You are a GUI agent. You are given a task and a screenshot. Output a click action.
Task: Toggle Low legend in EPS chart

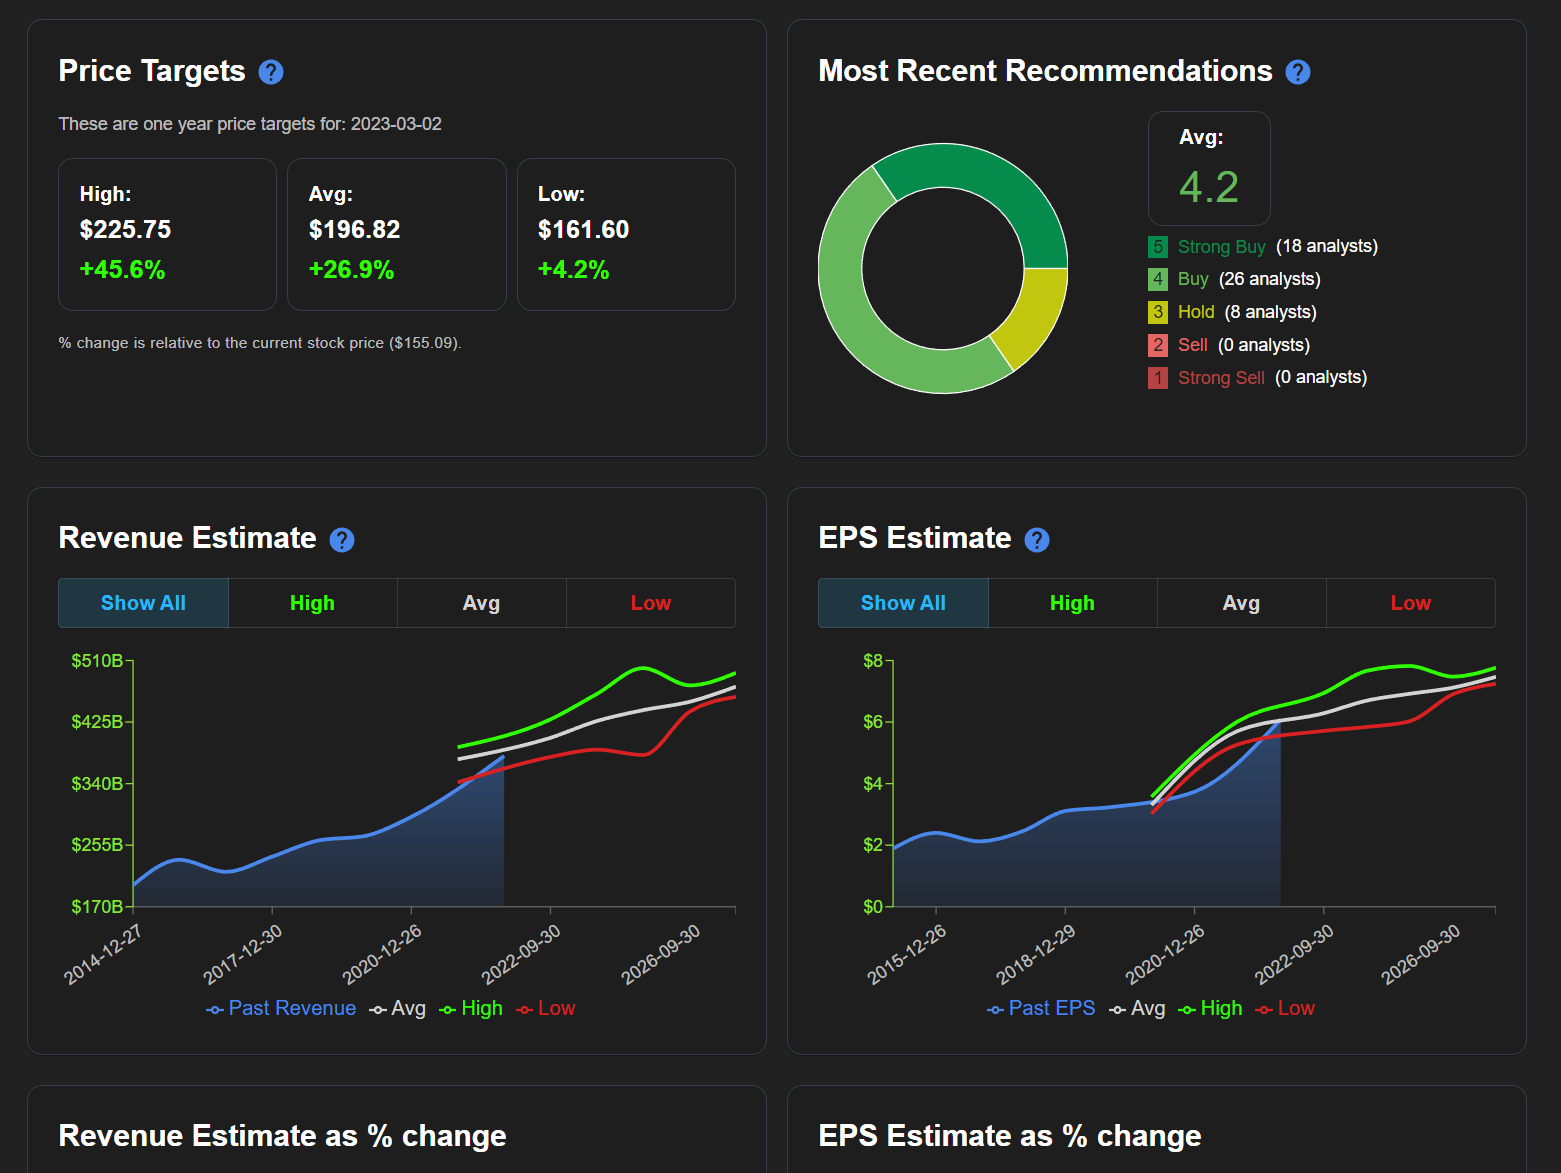pyautogui.click(x=1285, y=1008)
